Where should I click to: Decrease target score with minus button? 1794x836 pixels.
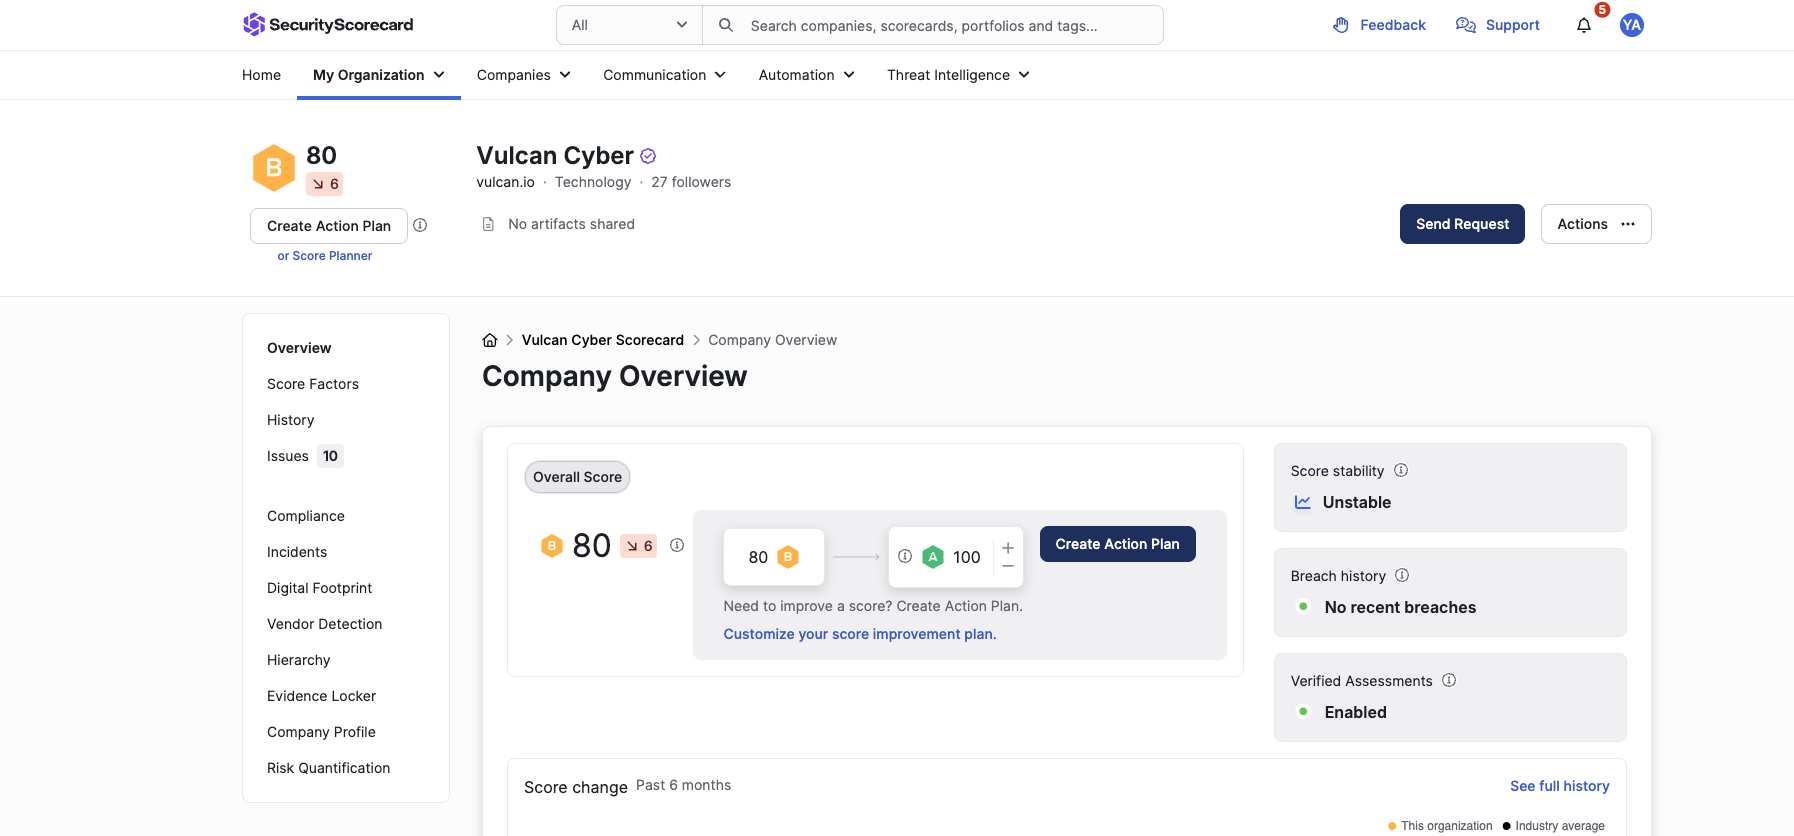1008,567
